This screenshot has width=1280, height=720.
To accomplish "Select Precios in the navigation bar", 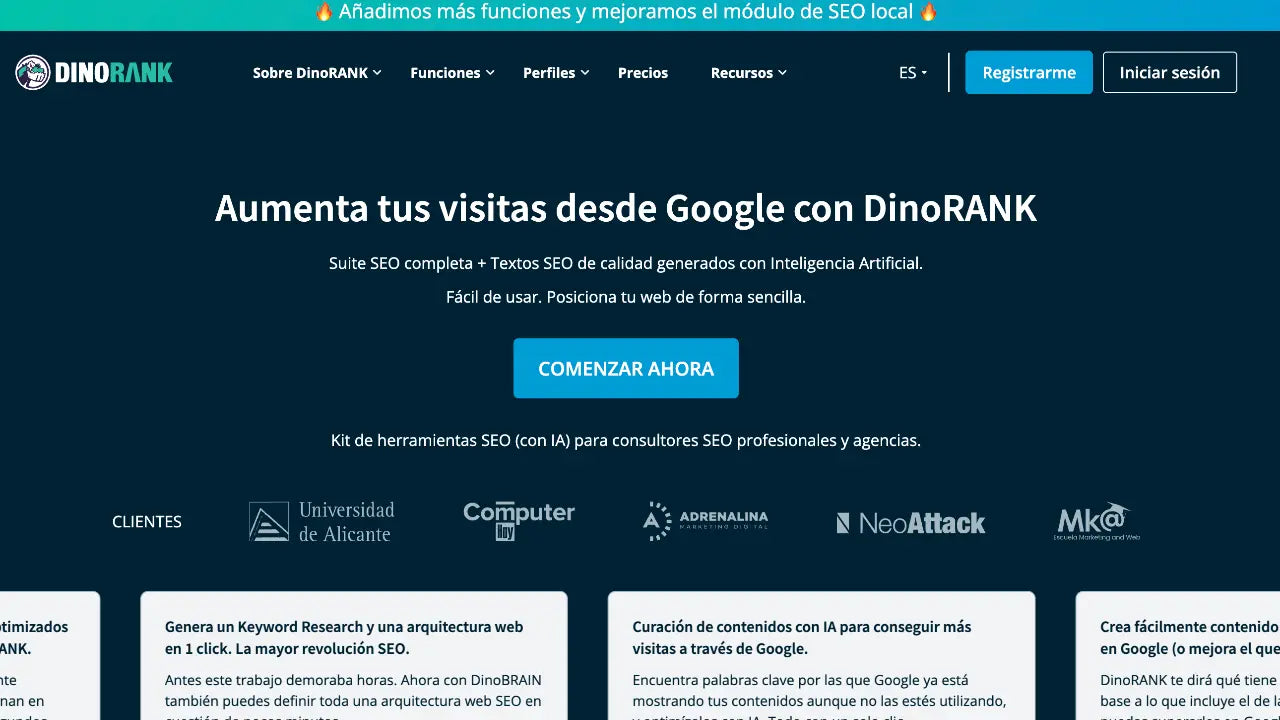I will coord(643,72).
